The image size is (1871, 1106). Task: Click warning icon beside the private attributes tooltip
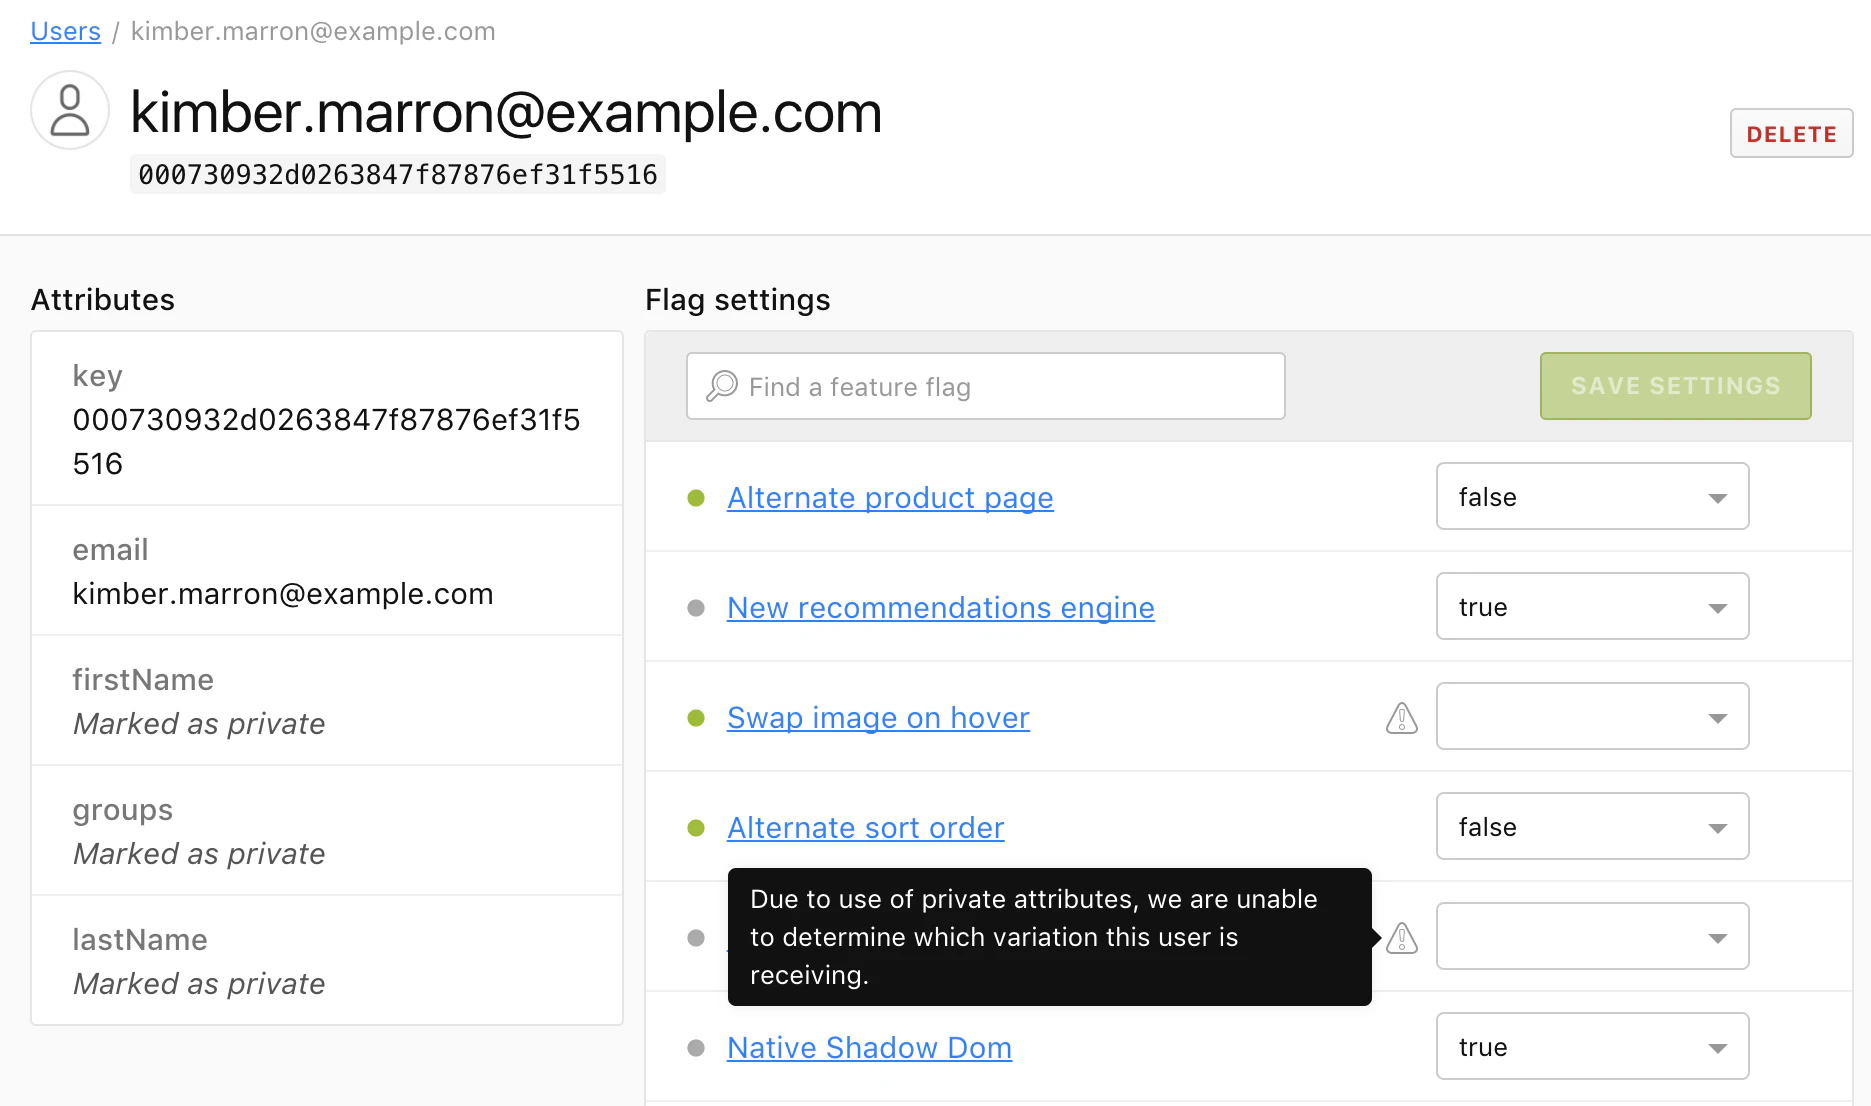[x=1402, y=937]
